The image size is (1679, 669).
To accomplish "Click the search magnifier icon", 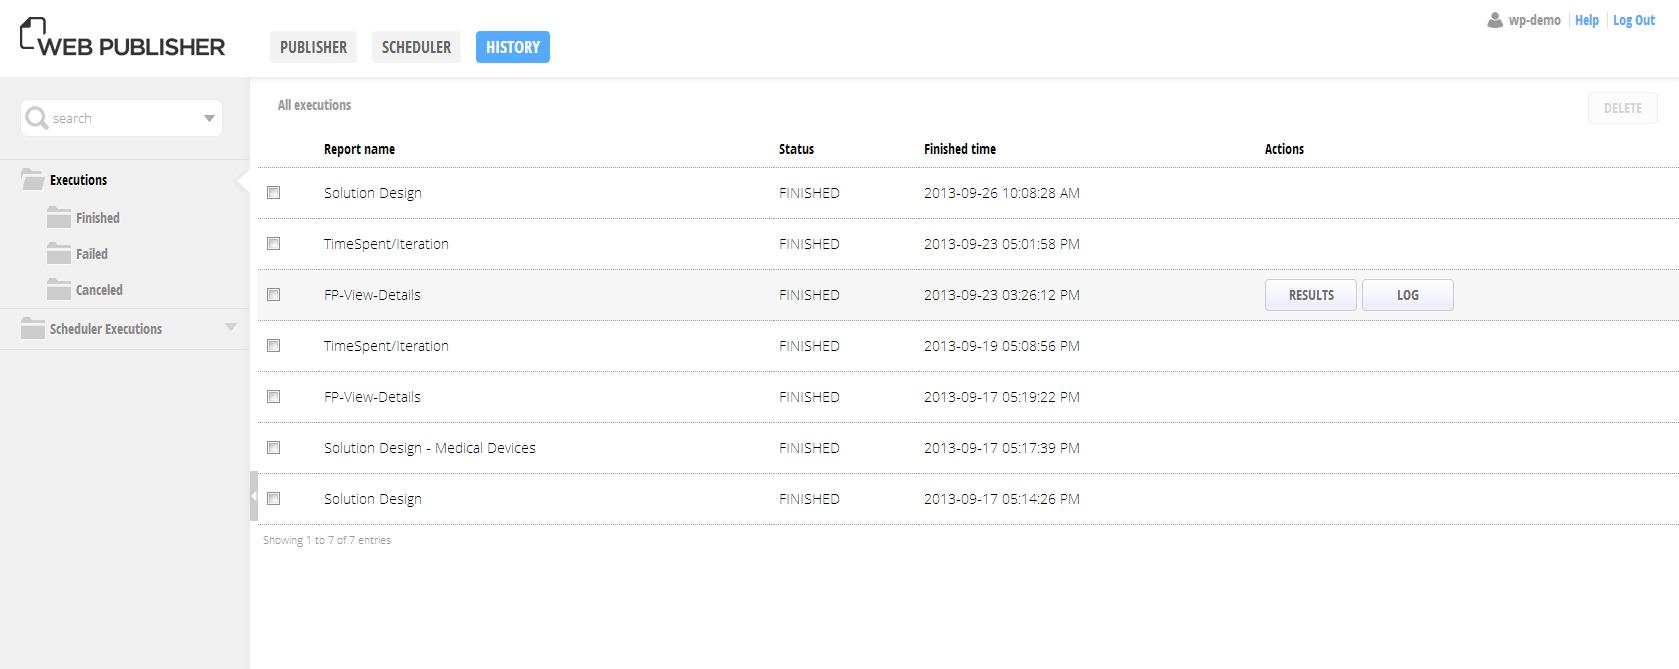I will pyautogui.click(x=37, y=118).
